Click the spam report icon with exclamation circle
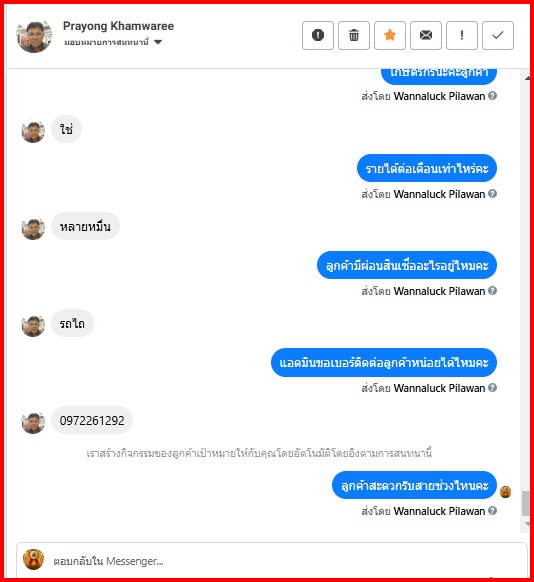Image resolution: width=534 pixels, height=582 pixels. click(318, 35)
